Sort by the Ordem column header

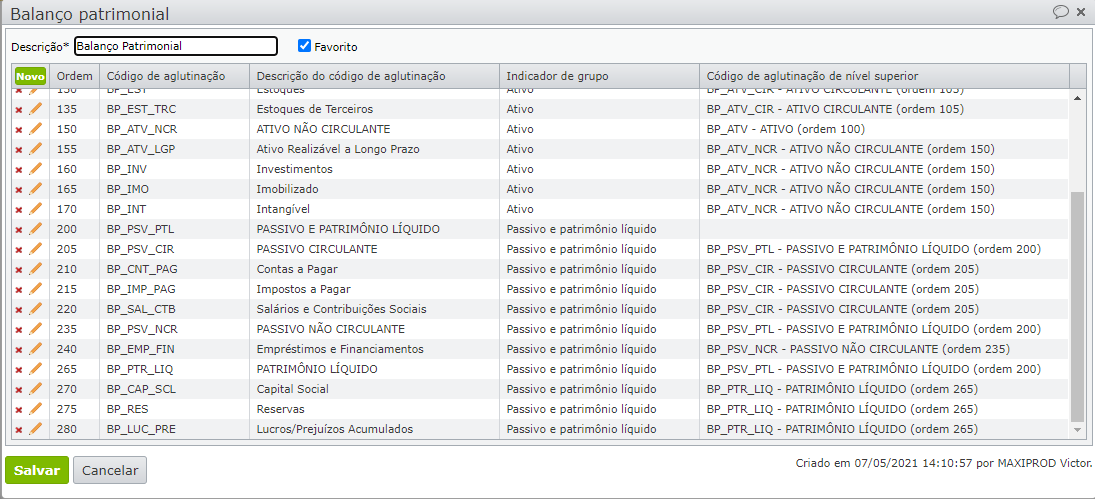74,76
